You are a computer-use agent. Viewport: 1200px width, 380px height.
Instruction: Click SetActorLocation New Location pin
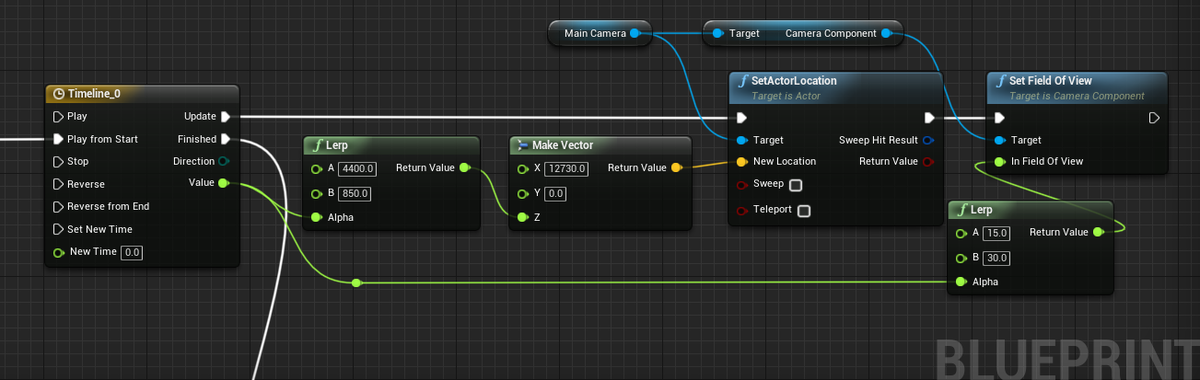pos(741,161)
